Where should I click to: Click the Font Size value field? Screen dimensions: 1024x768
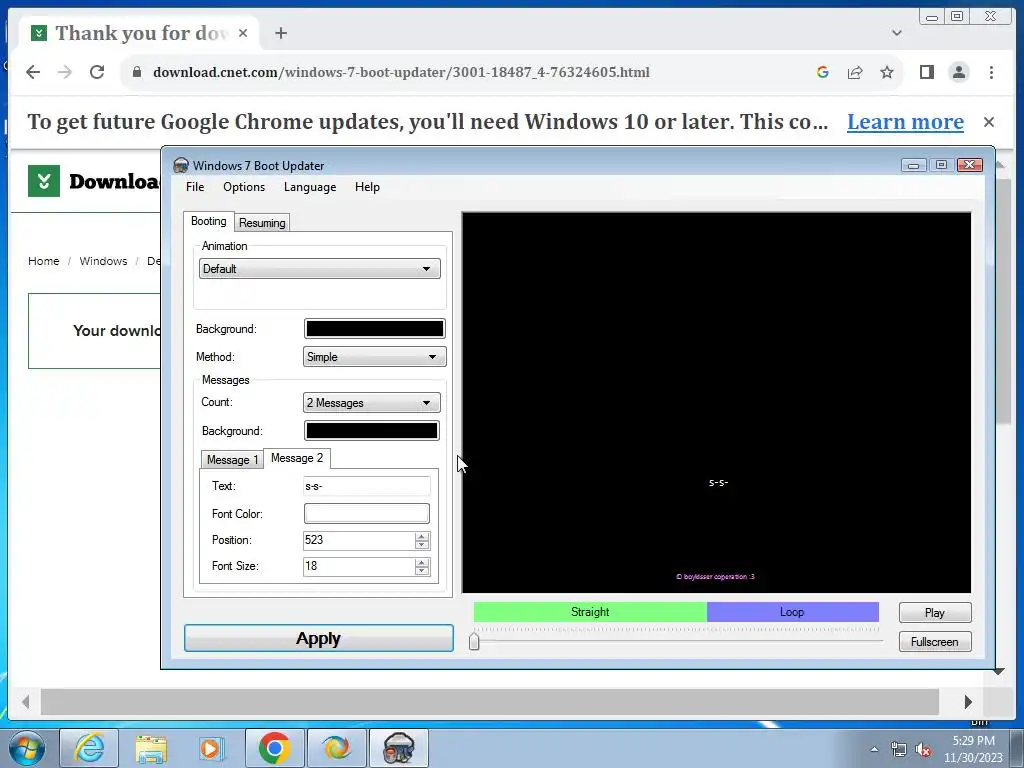(x=359, y=566)
